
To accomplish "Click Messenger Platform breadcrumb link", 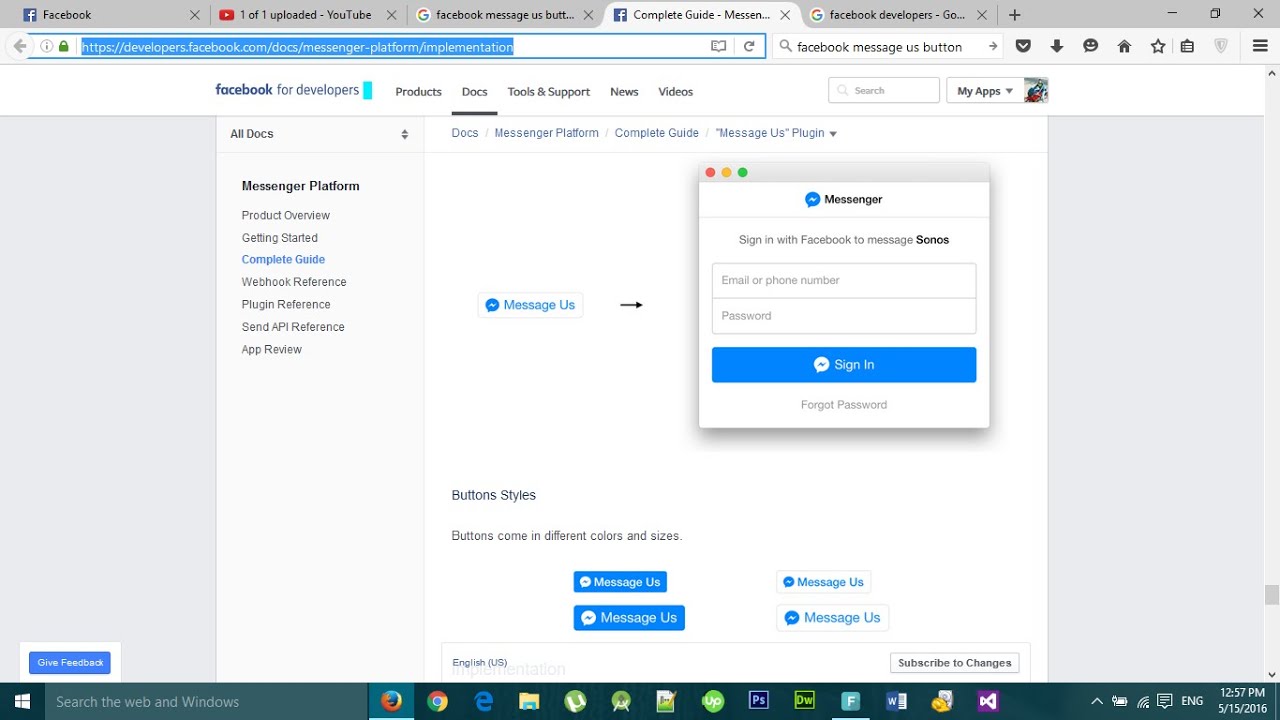I will point(547,133).
